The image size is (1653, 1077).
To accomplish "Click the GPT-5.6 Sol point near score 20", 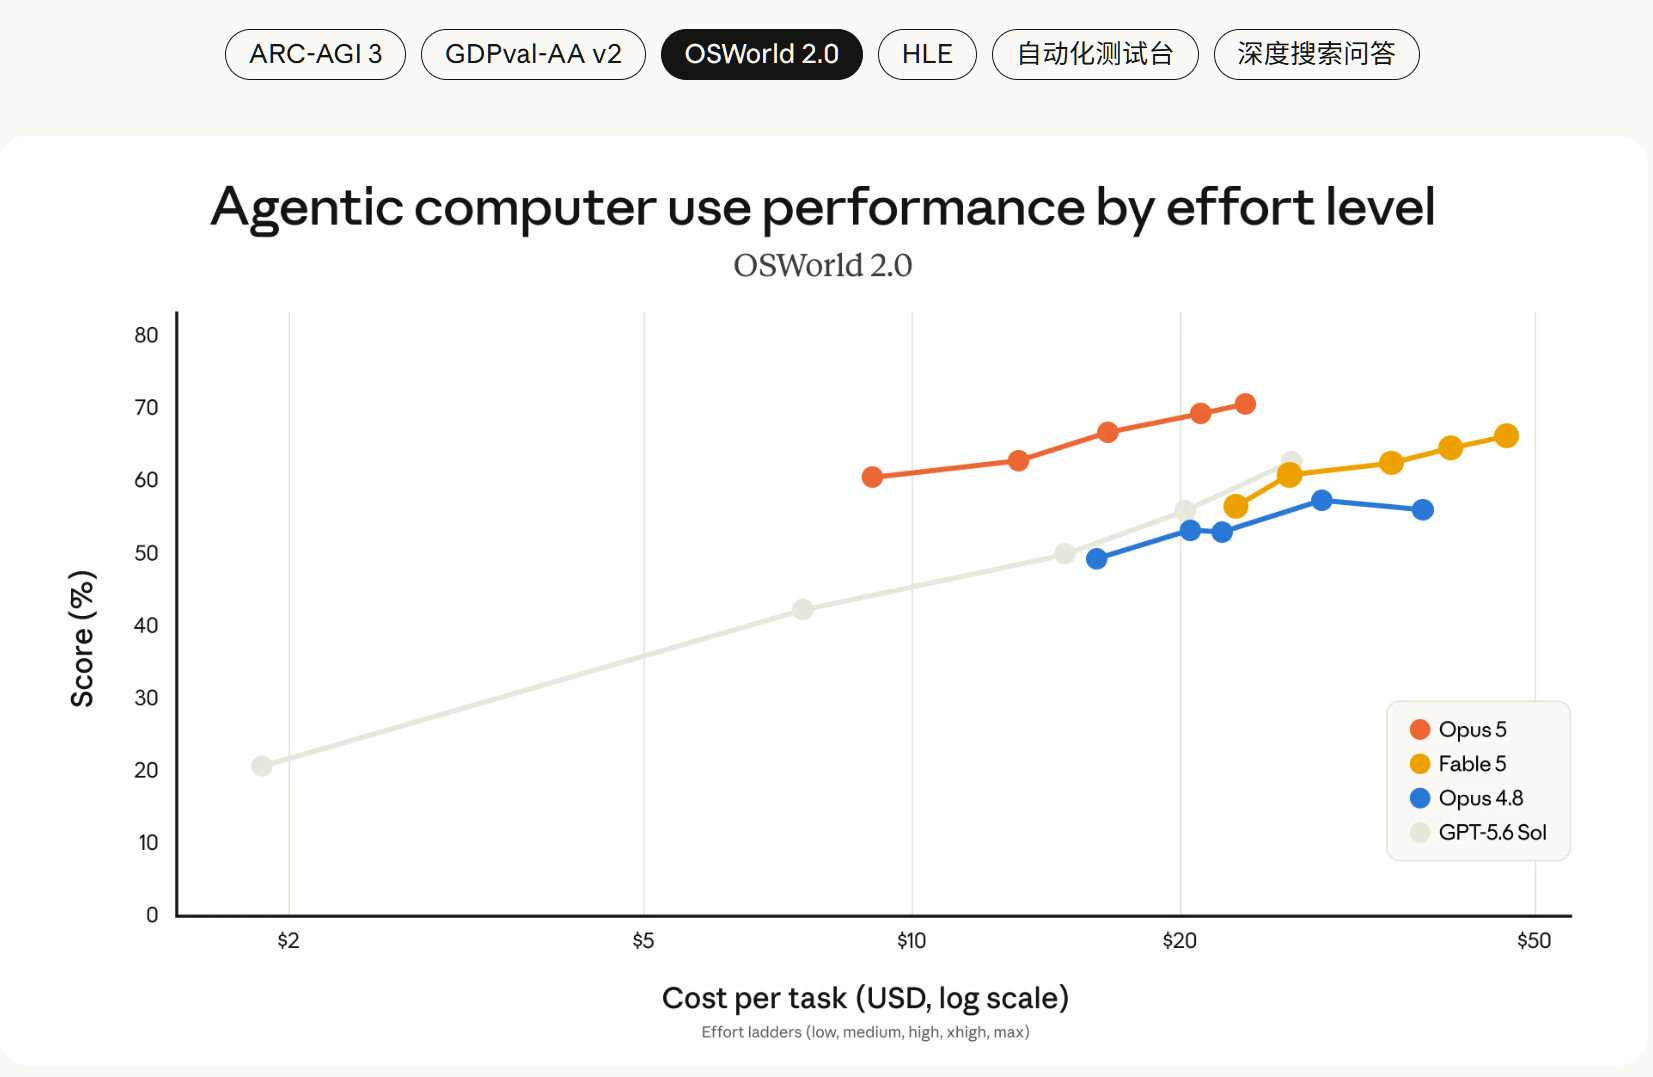I will point(262,766).
